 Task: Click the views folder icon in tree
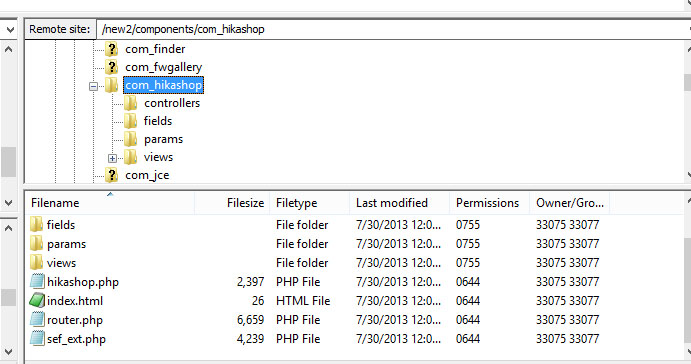pos(131,157)
